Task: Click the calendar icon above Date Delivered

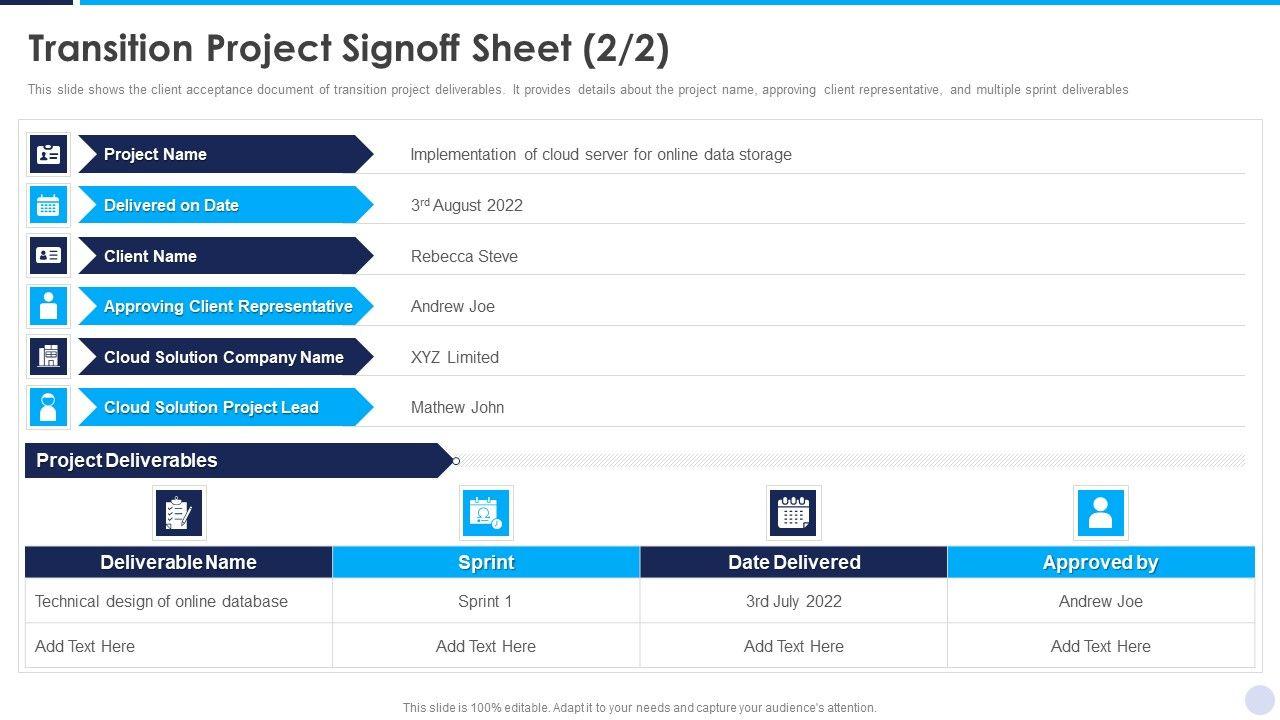Action: click(793, 513)
